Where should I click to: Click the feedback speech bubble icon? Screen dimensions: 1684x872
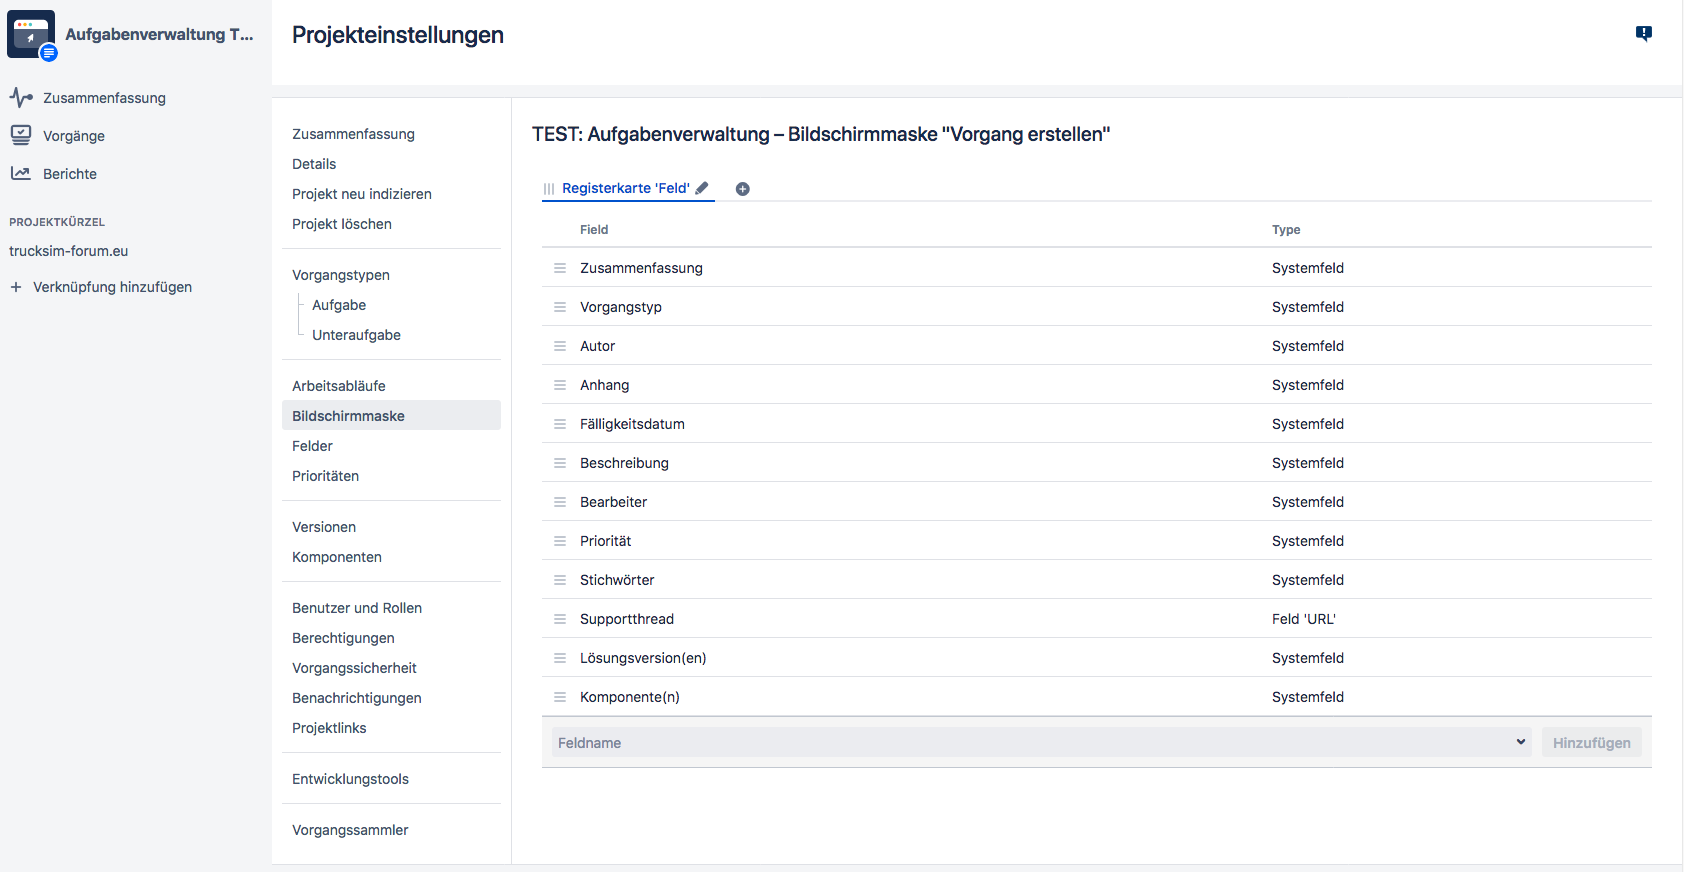[x=1643, y=34]
